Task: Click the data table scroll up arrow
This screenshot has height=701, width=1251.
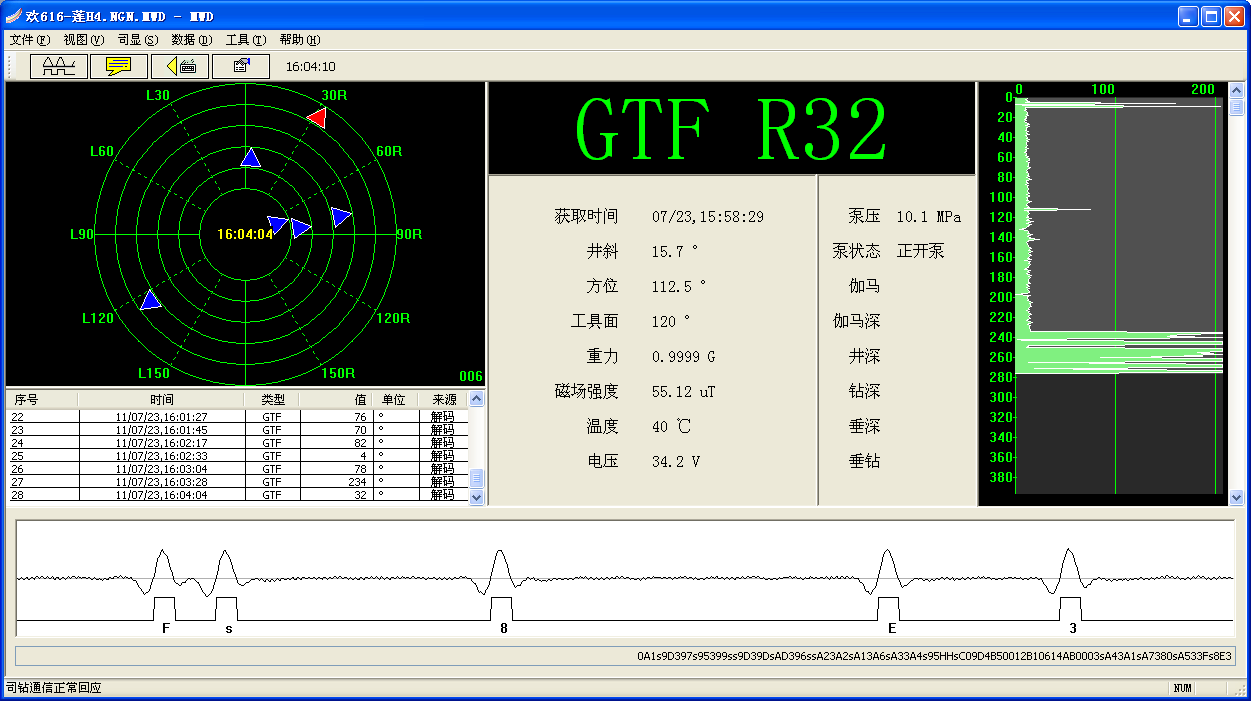Action: pos(477,399)
